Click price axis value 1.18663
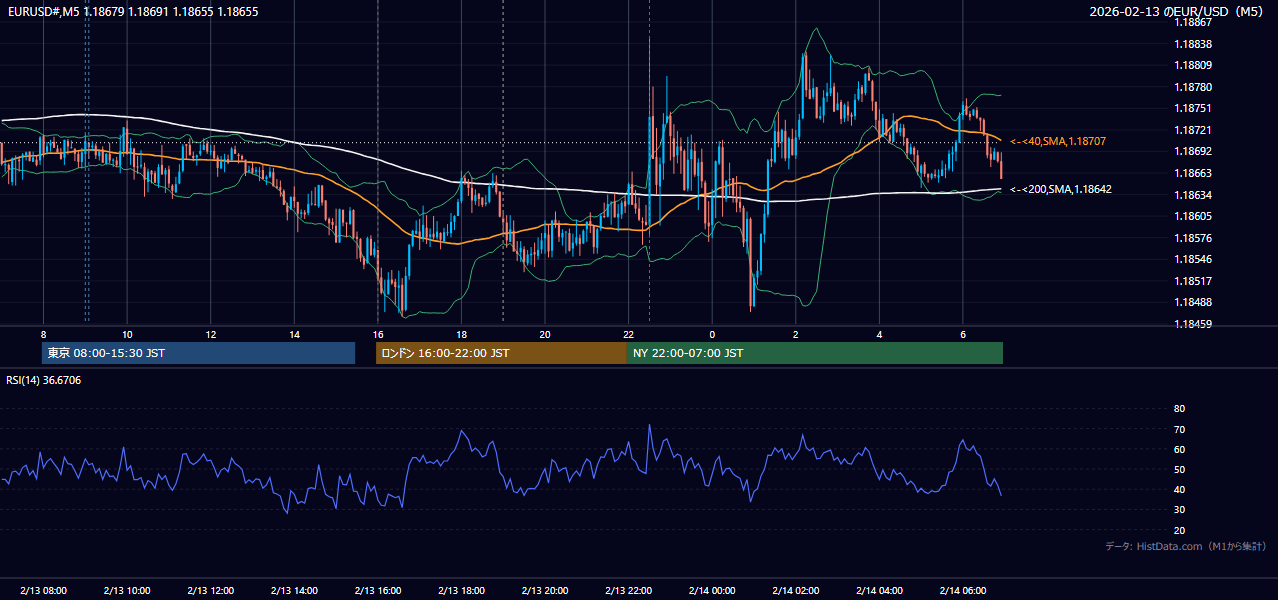This screenshot has height=600, width=1278. 1193,173
